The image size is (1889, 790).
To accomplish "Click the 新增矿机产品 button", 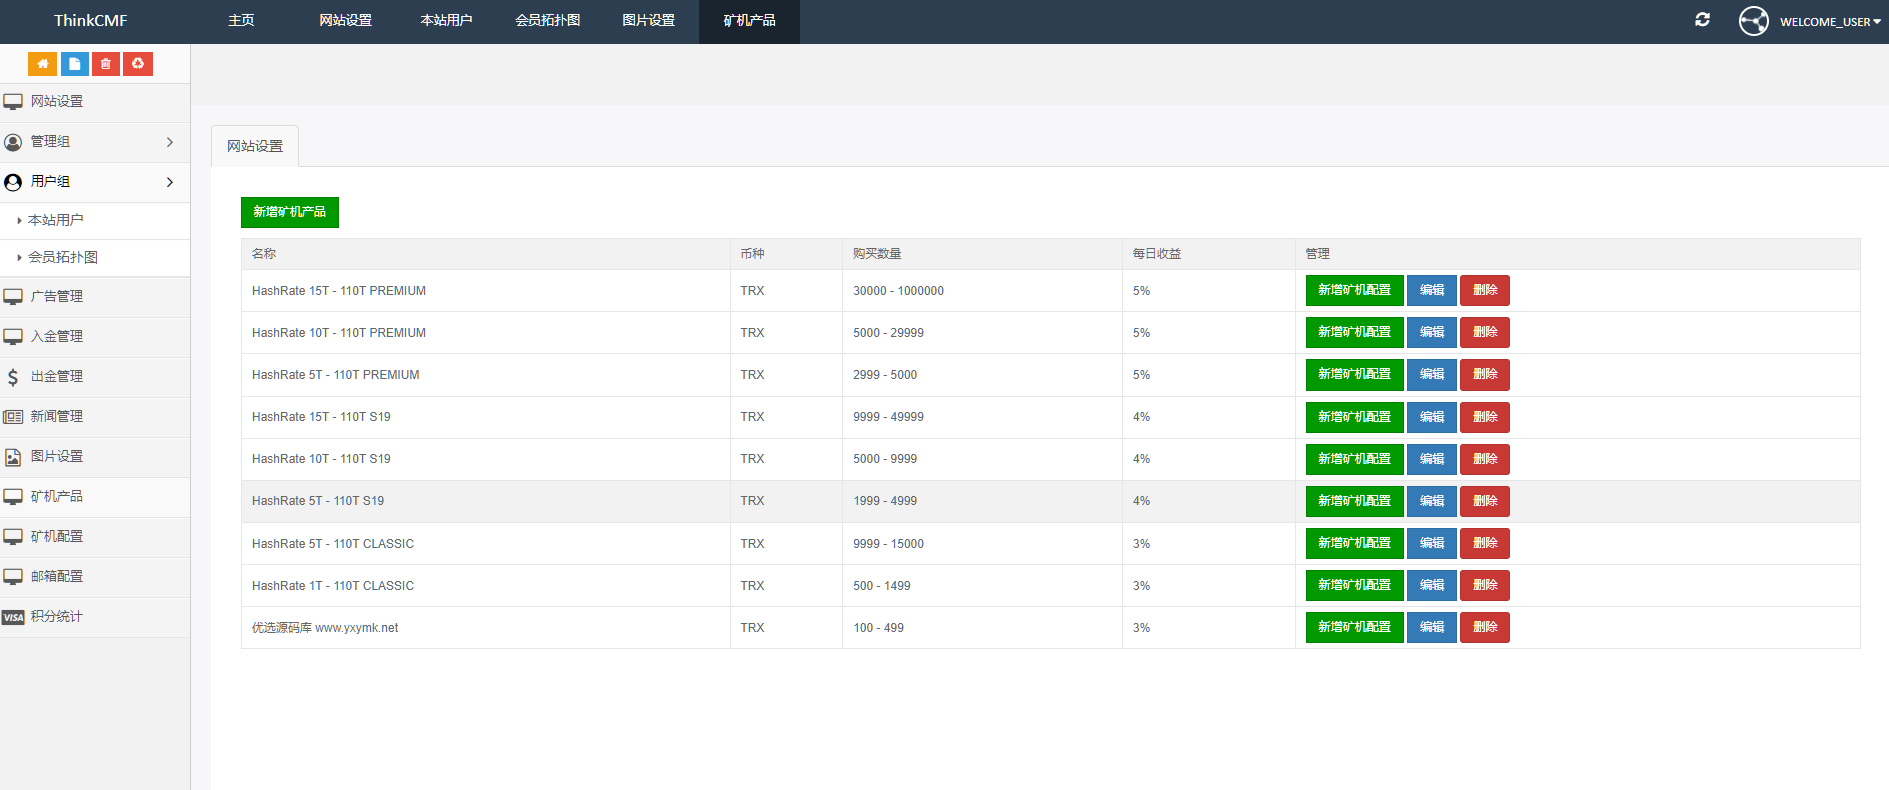I will [x=290, y=212].
